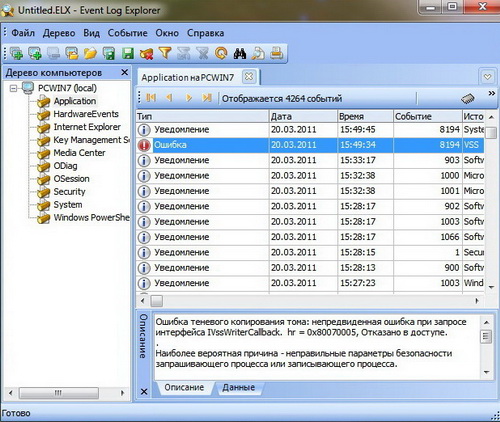The width and height of the screenshot is (500, 422).
Task: Click the memory chip icon in event toolbar
Action: (x=468, y=99)
